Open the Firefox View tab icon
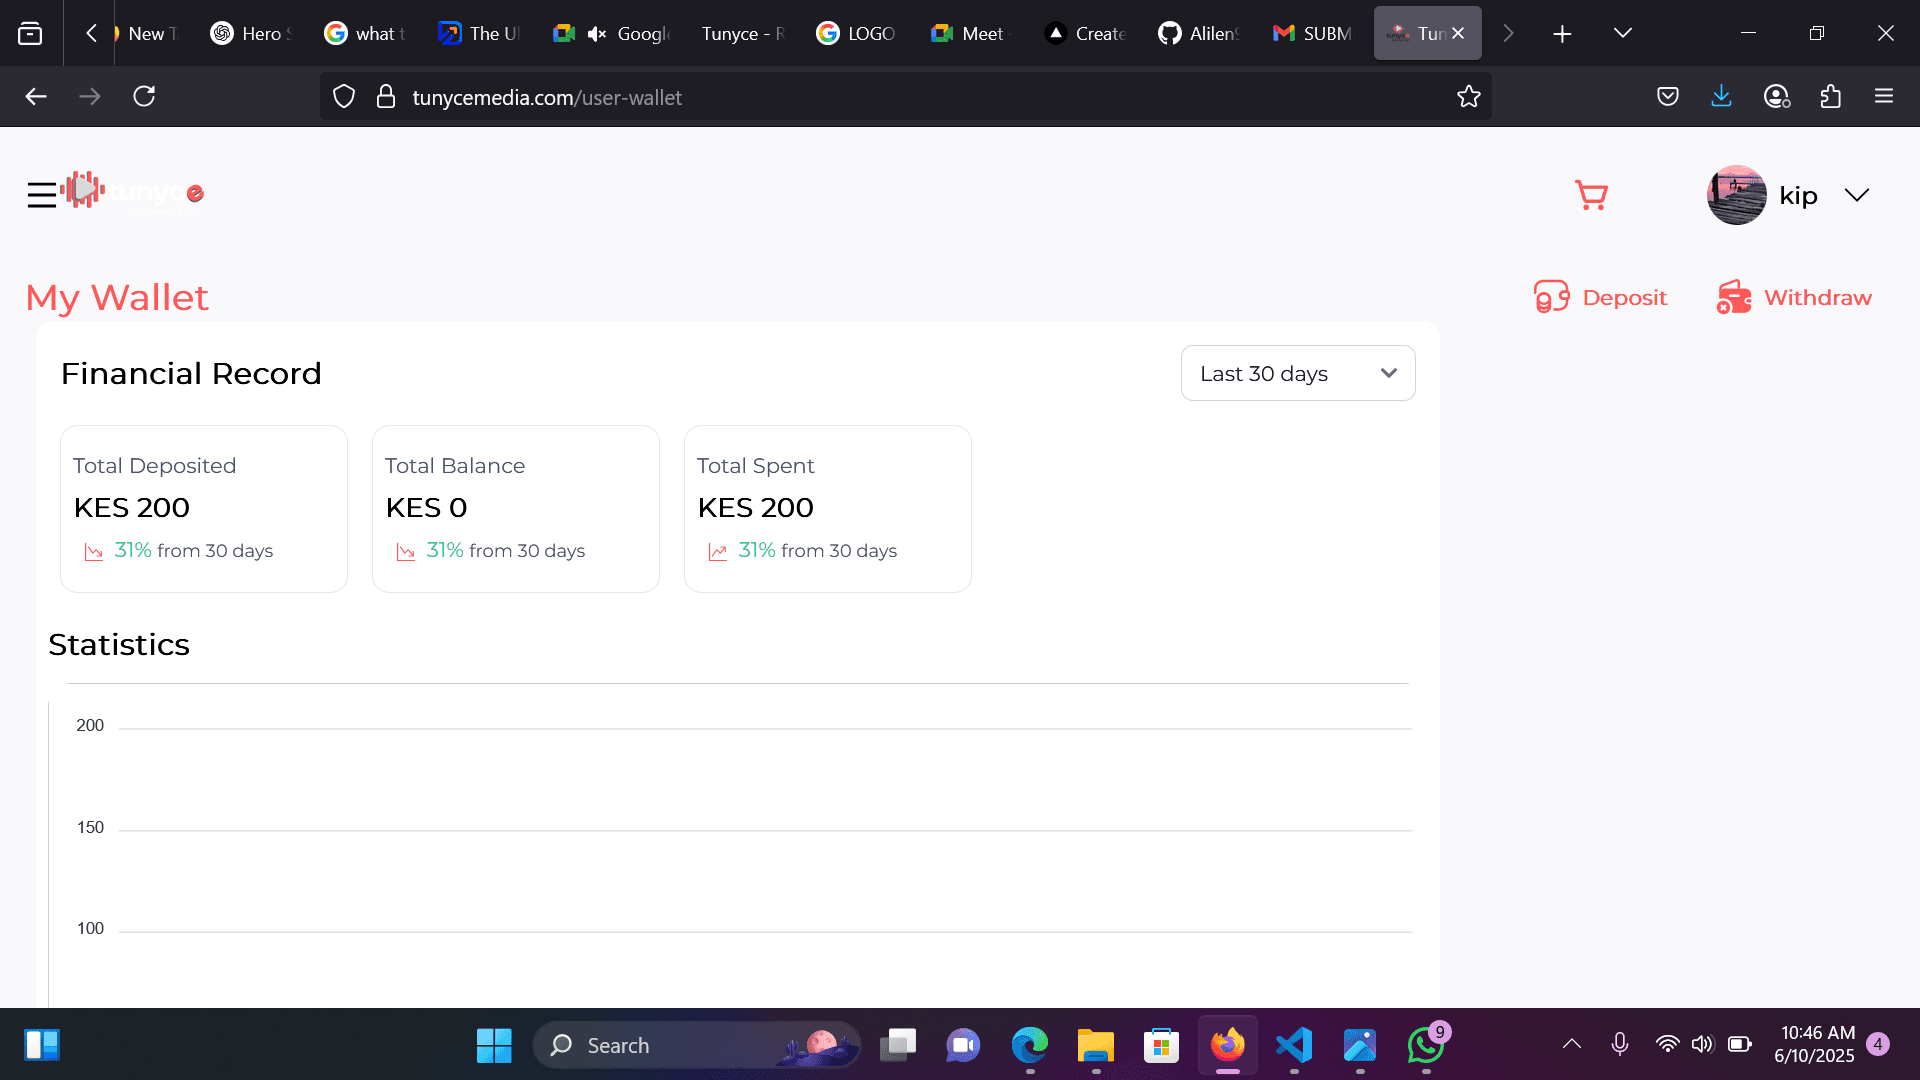The height and width of the screenshot is (1080, 1920). click(30, 33)
